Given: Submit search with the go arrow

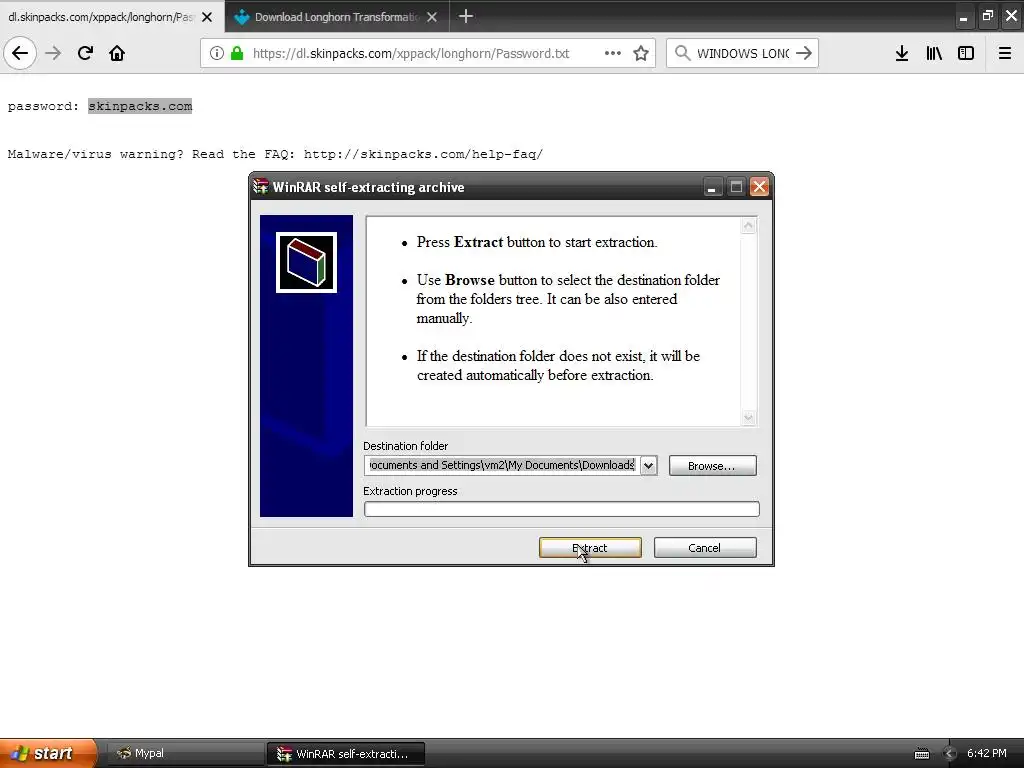Looking at the screenshot, I should 804,53.
